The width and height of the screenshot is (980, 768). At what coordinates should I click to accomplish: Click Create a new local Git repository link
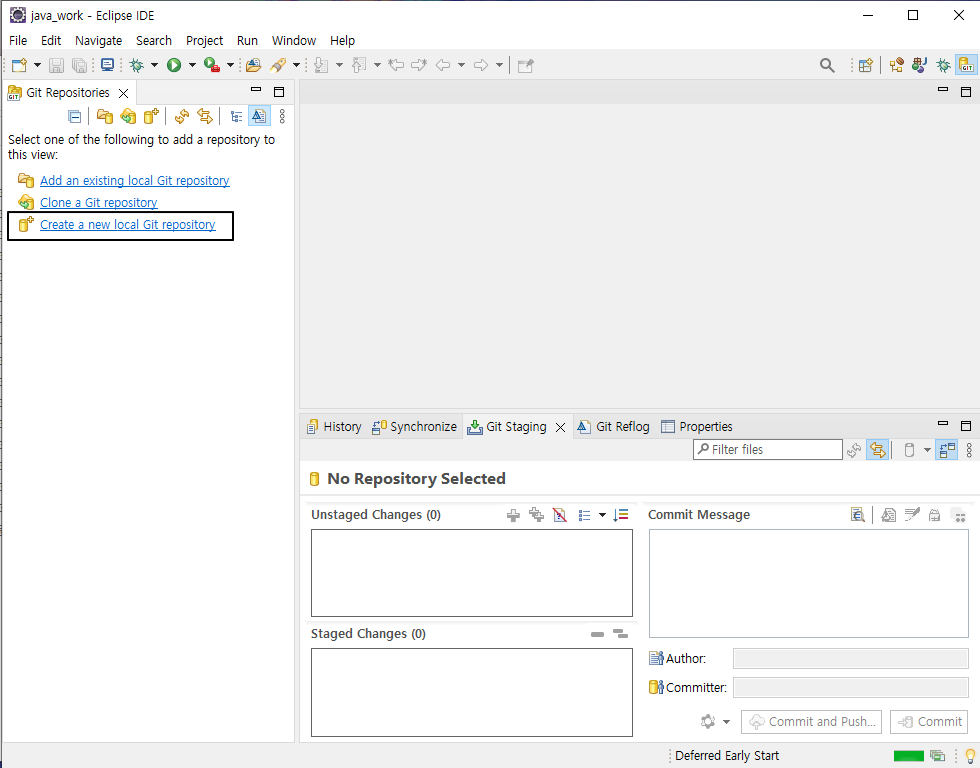coord(128,225)
